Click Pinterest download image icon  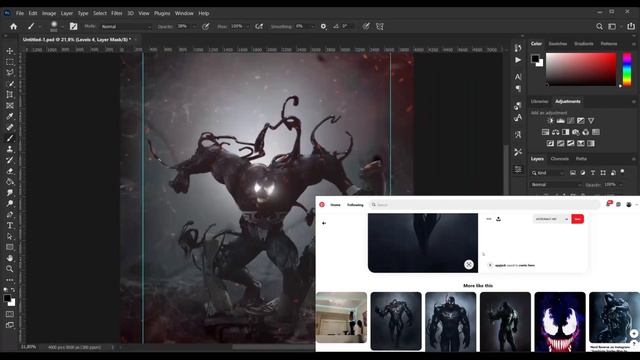pos(498,219)
